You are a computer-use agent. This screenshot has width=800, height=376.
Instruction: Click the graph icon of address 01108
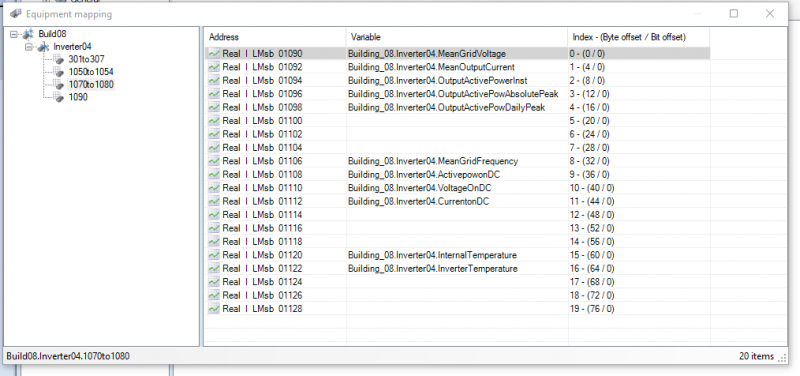point(214,174)
